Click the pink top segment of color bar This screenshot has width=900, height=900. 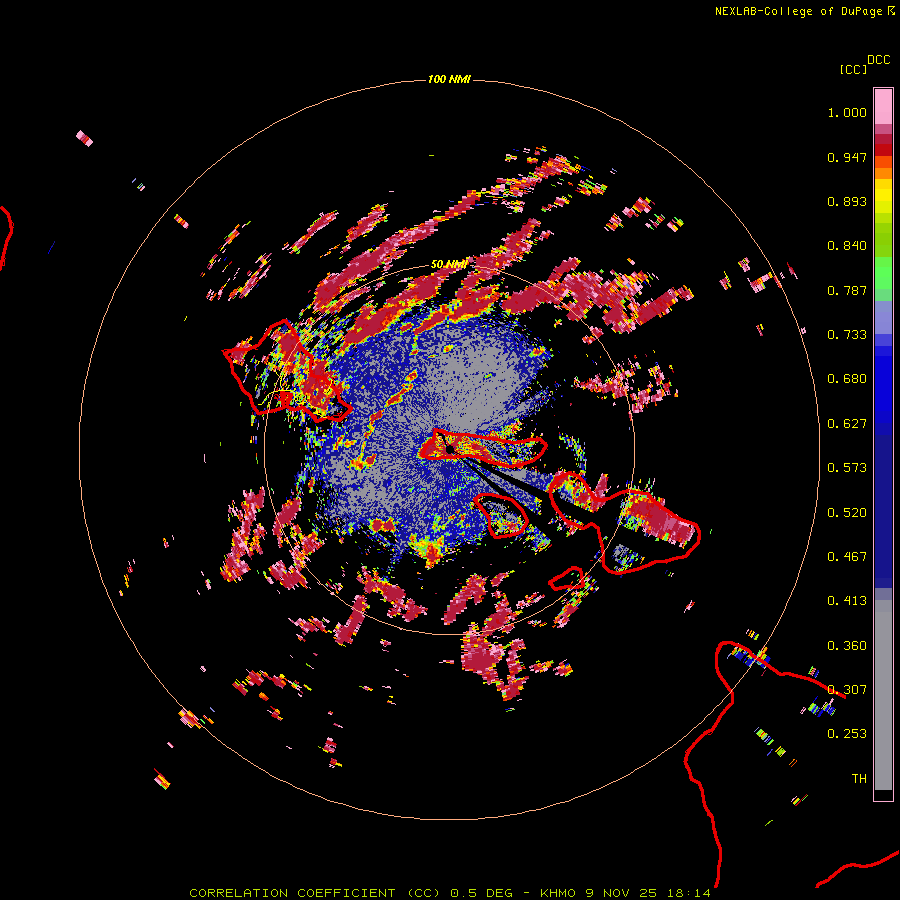[883, 107]
